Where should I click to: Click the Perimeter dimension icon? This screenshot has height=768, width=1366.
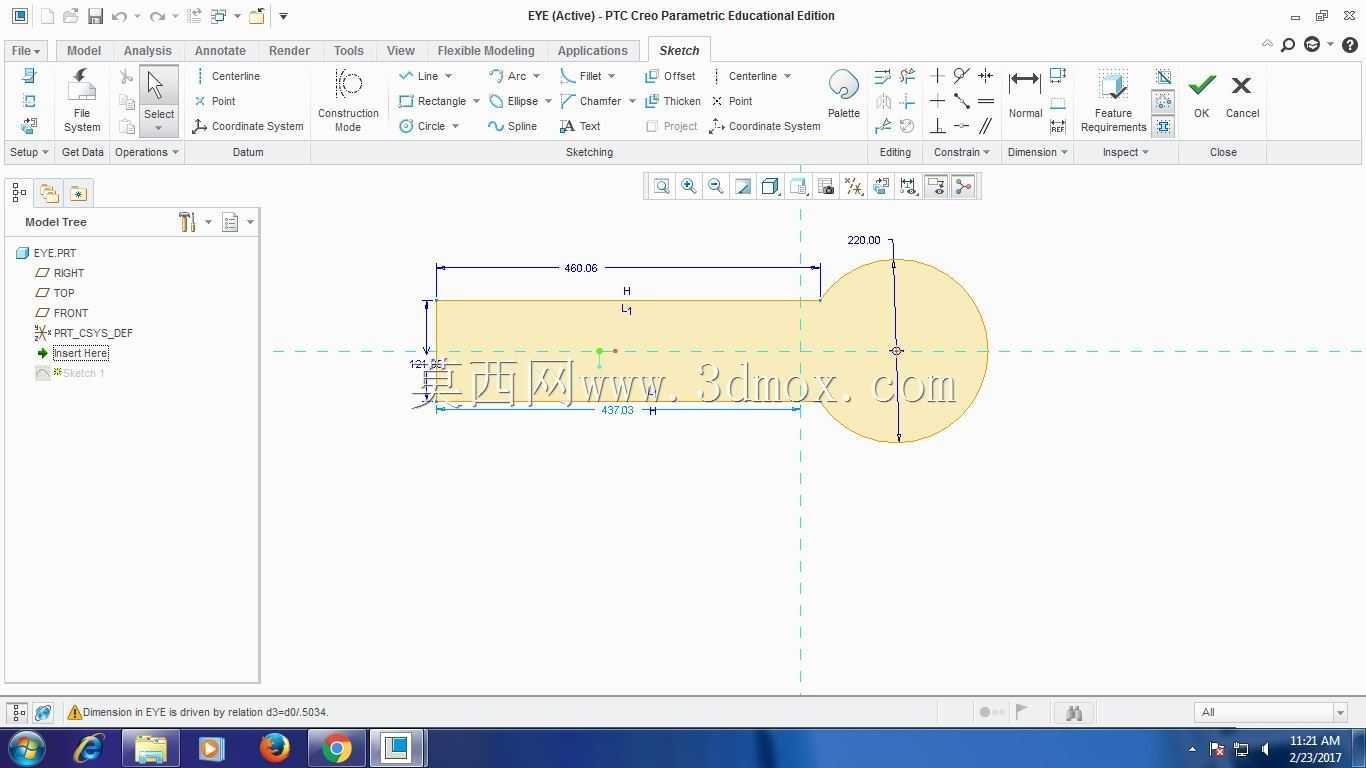[1058, 76]
